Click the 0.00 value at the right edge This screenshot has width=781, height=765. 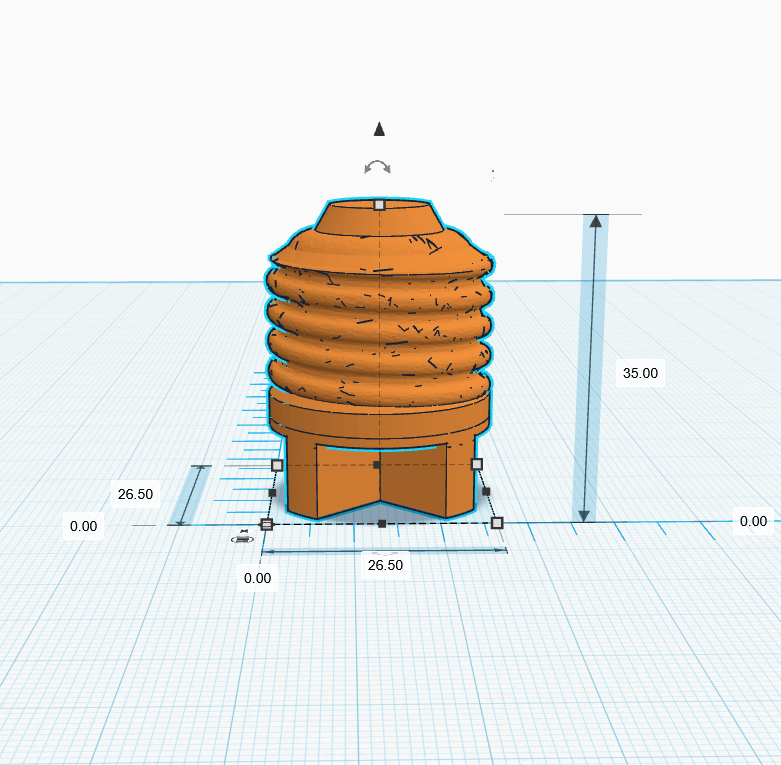(753, 521)
